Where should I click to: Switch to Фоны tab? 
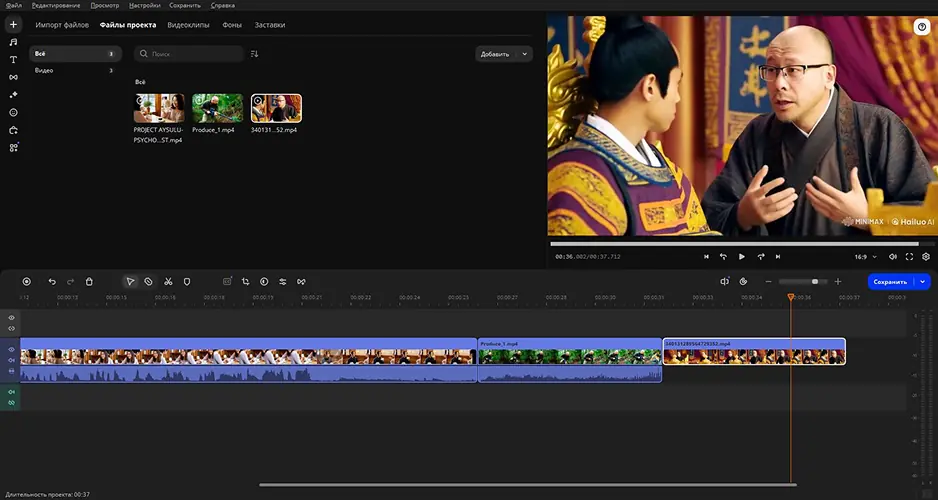pyautogui.click(x=232, y=25)
